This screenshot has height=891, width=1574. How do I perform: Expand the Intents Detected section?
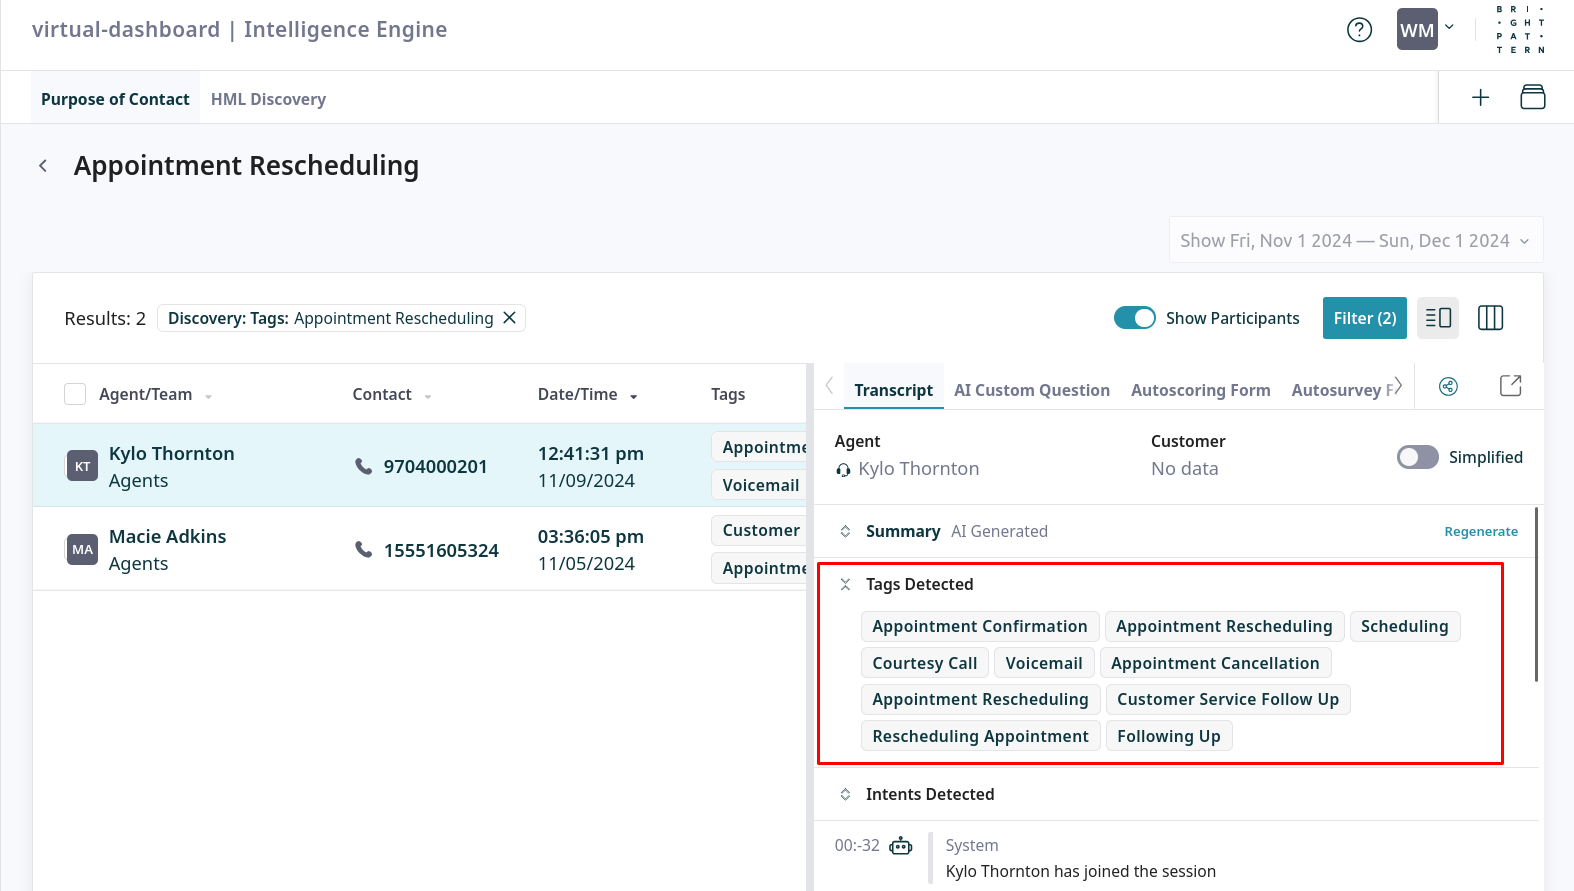point(845,794)
